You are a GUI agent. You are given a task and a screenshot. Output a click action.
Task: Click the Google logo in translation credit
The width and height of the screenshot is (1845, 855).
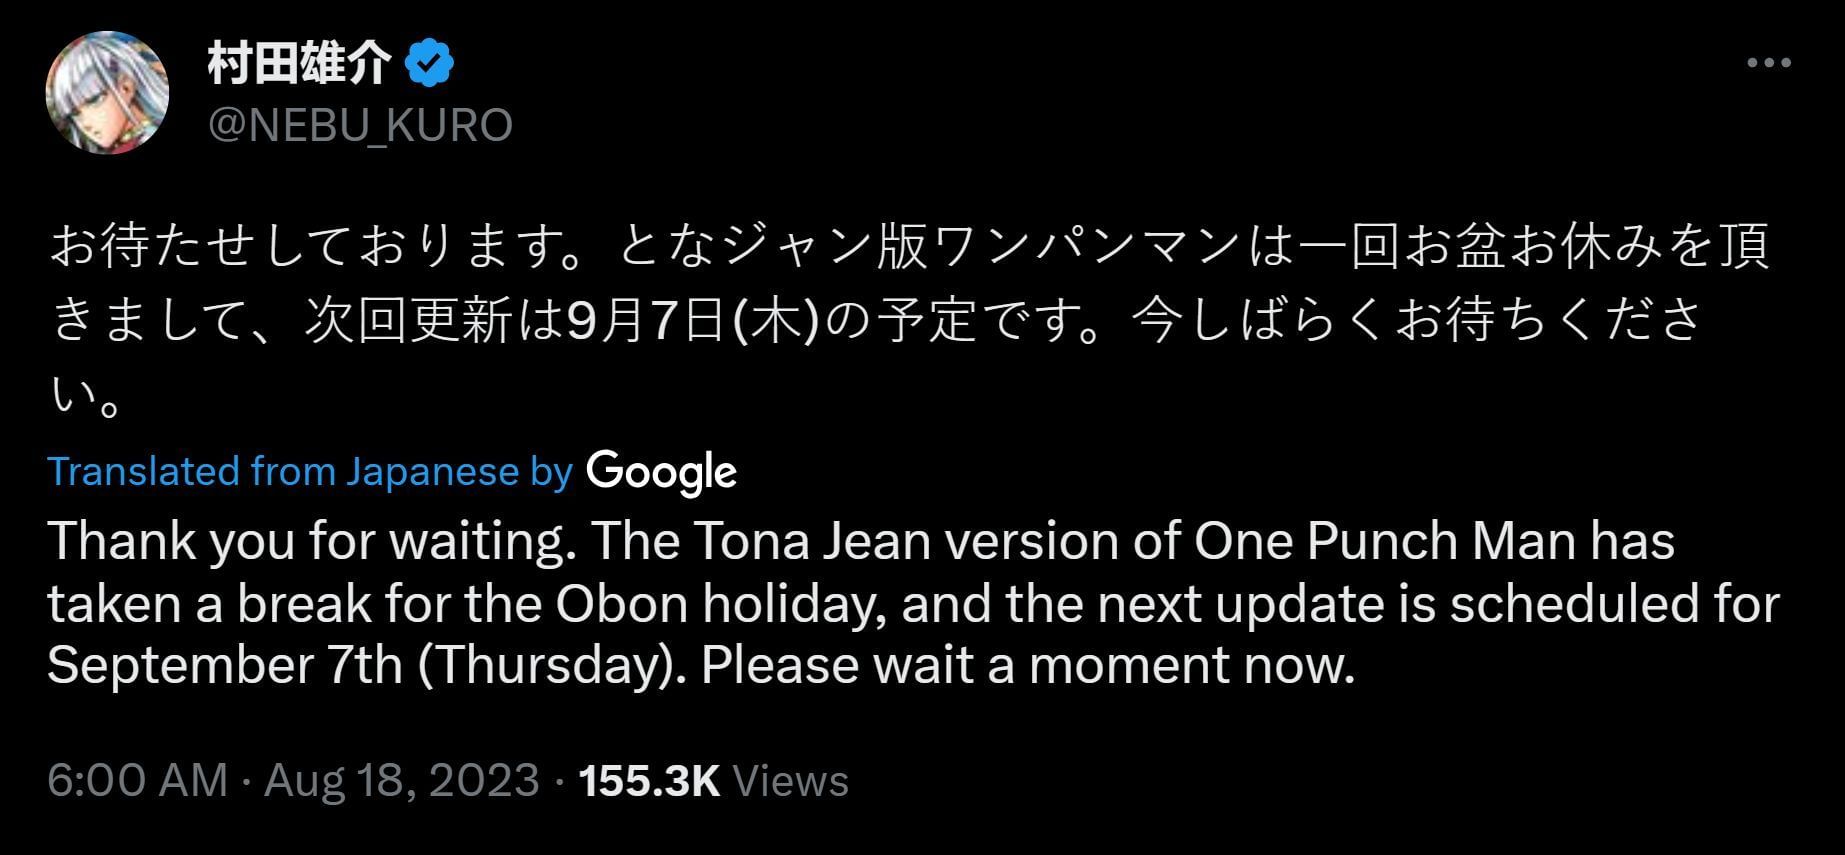(x=661, y=472)
